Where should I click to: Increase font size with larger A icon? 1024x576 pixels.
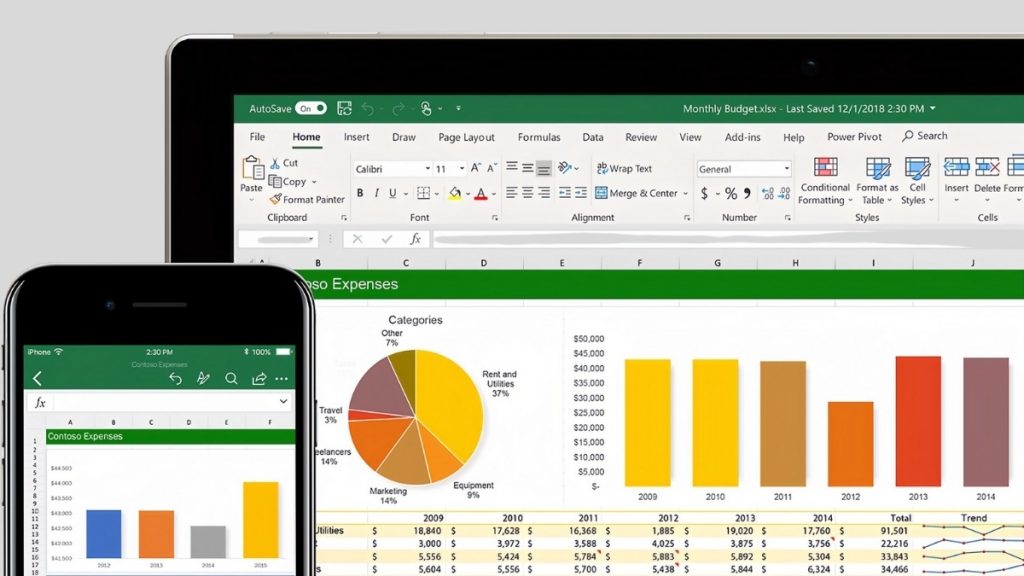coord(476,168)
